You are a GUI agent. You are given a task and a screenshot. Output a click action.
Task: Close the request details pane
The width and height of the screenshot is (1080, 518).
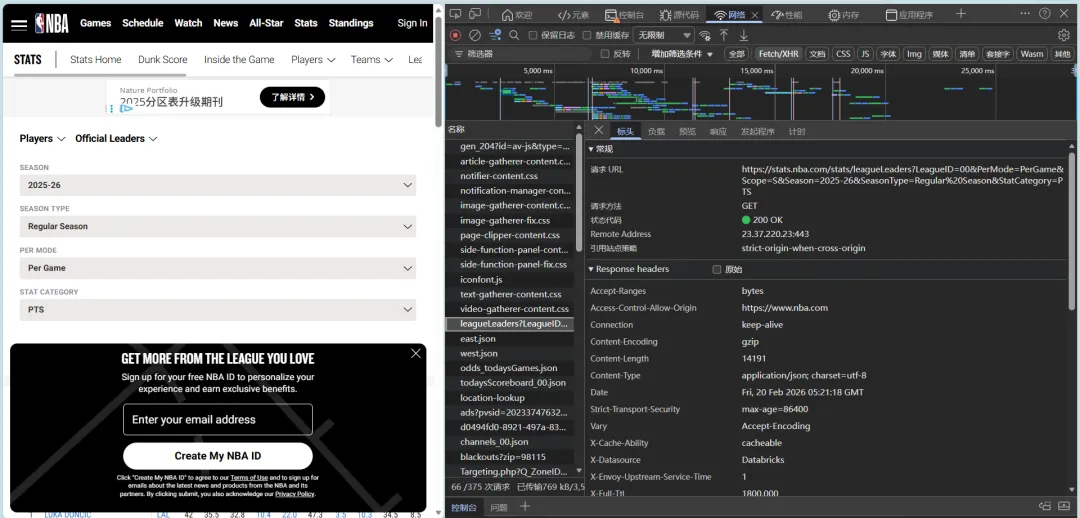599,130
